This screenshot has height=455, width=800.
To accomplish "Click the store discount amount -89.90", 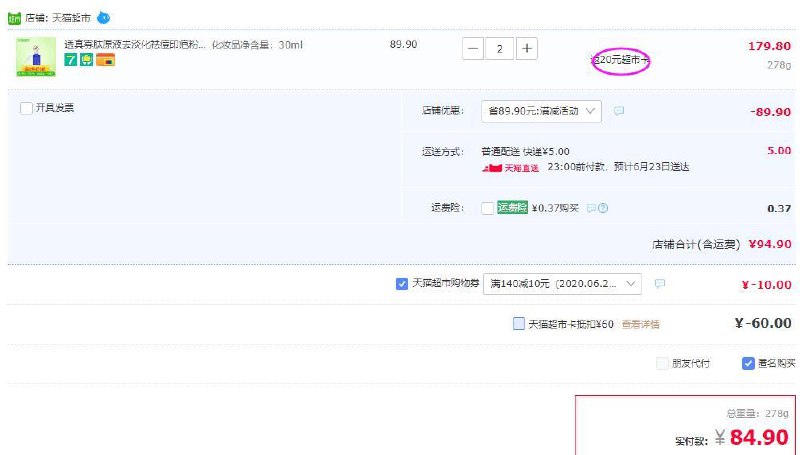I will (x=770, y=112).
